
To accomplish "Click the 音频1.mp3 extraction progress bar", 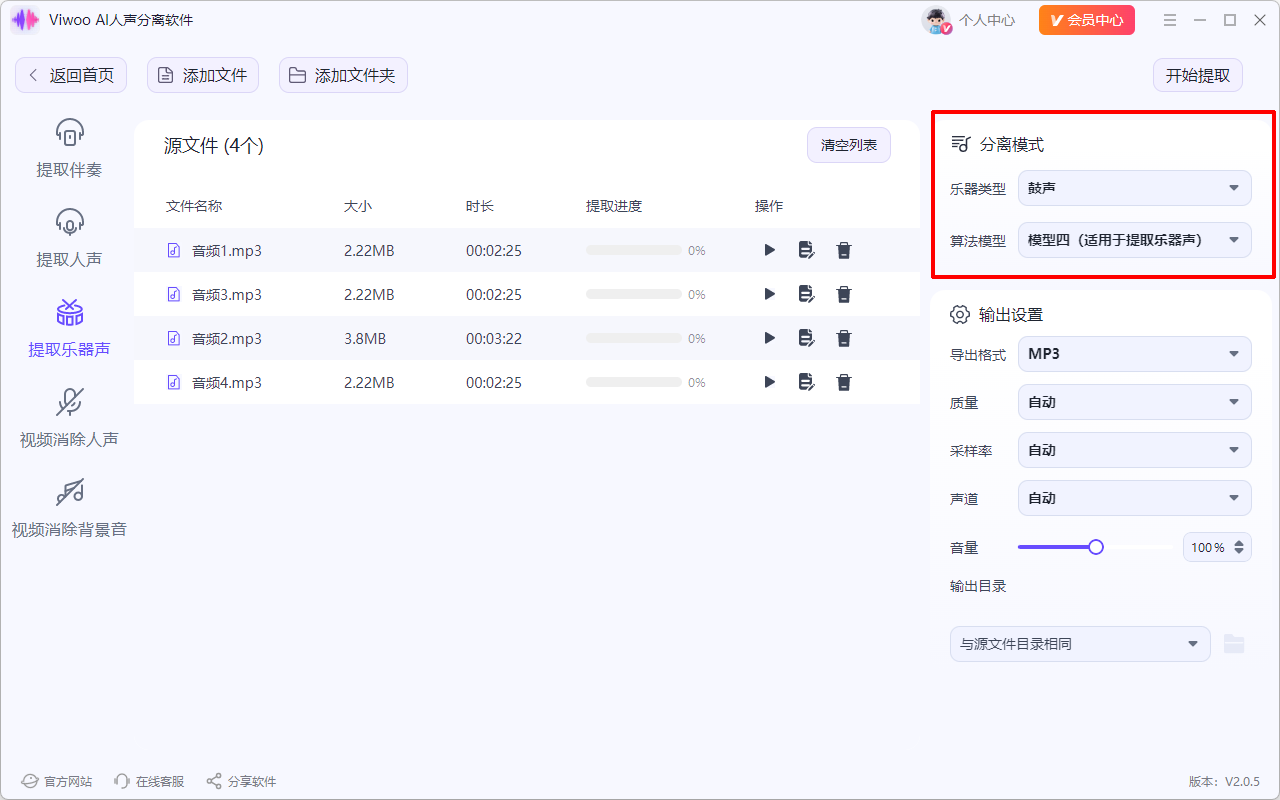I will [x=634, y=250].
